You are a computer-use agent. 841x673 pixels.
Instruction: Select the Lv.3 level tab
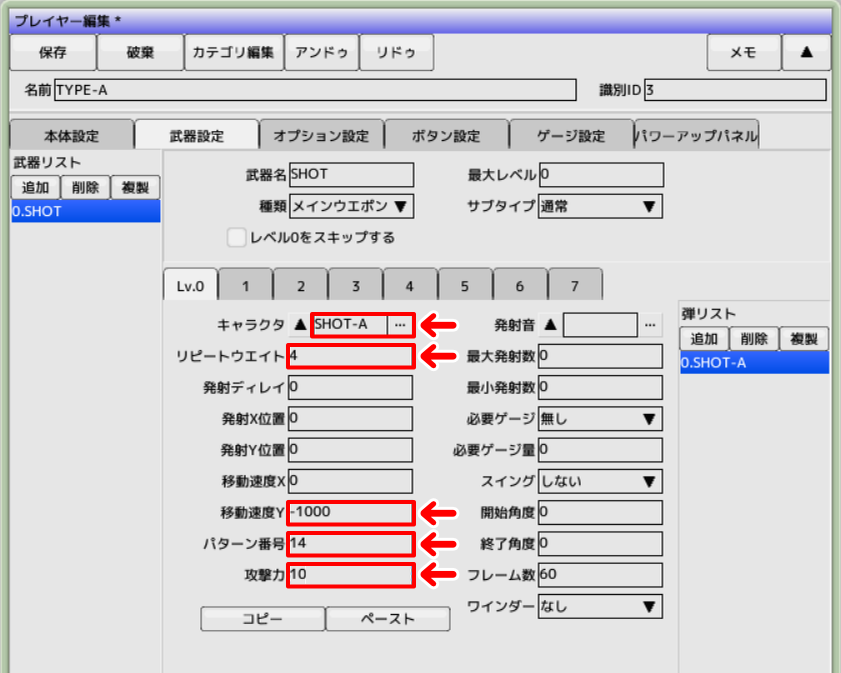click(x=355, y=285)
